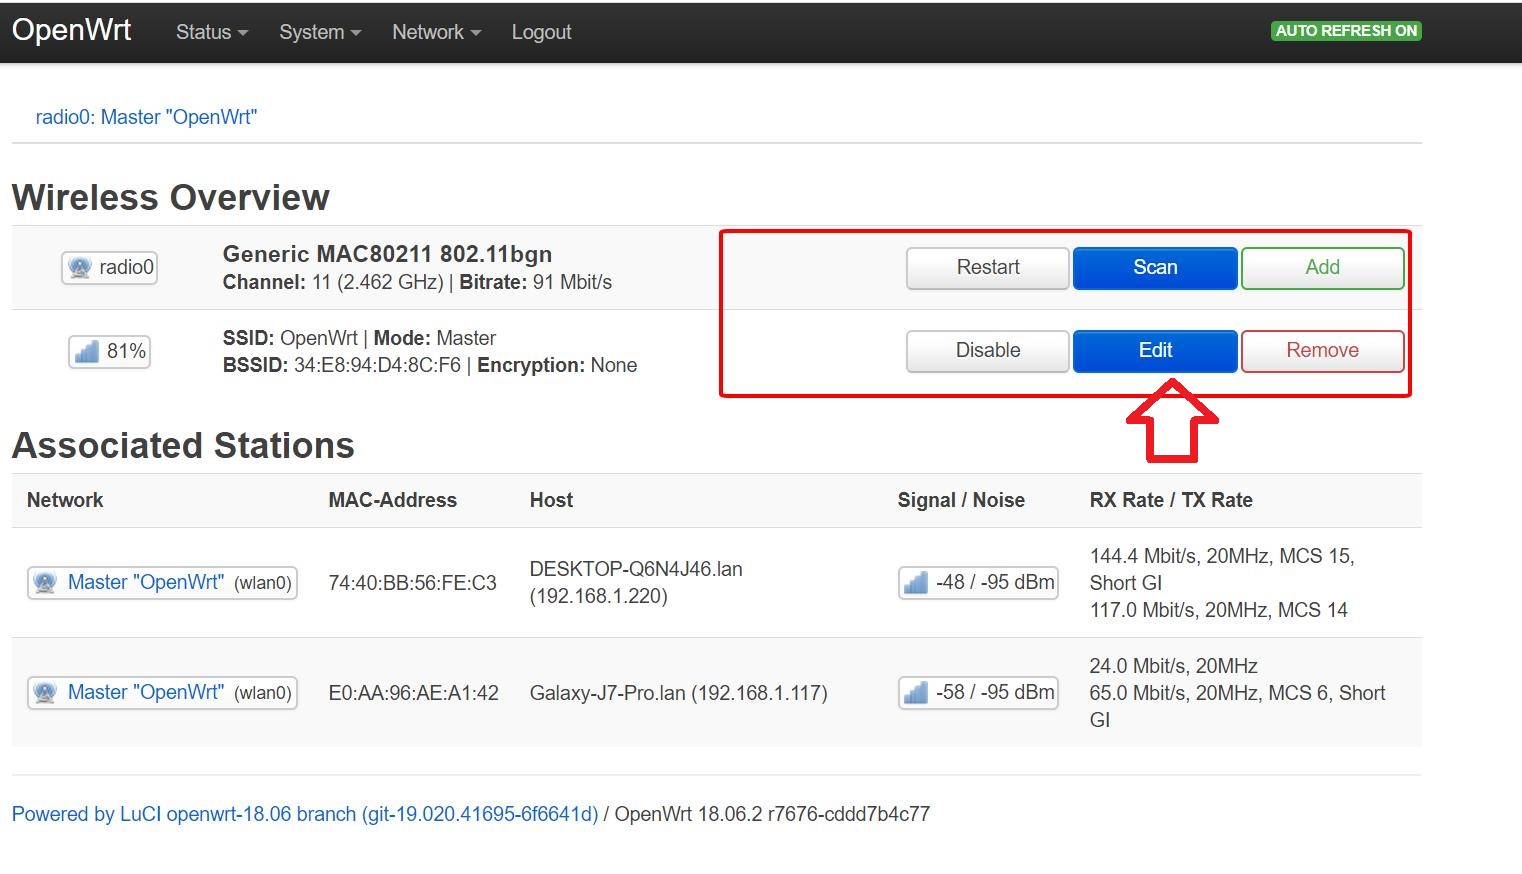This screenshot has height=874, width=1522.
Task: Click the radio0 wireless device icon
Action: coord(80,267)
